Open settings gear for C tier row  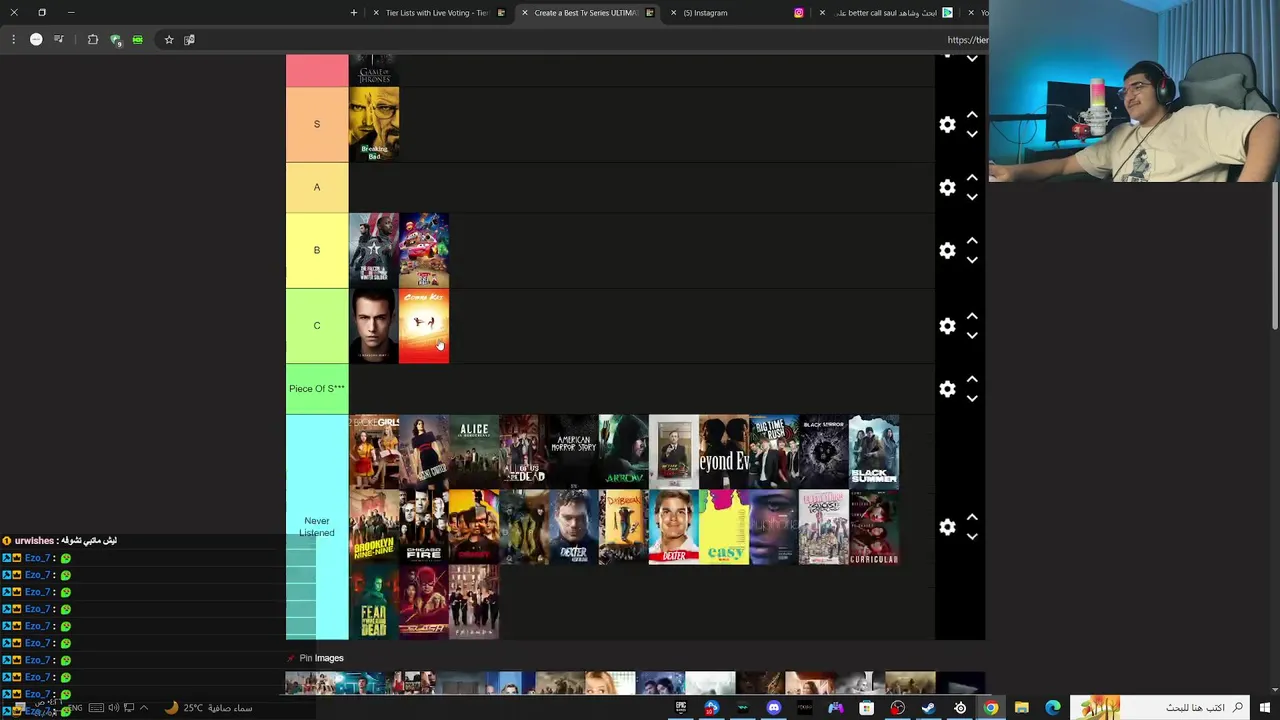tap(947, 326)
